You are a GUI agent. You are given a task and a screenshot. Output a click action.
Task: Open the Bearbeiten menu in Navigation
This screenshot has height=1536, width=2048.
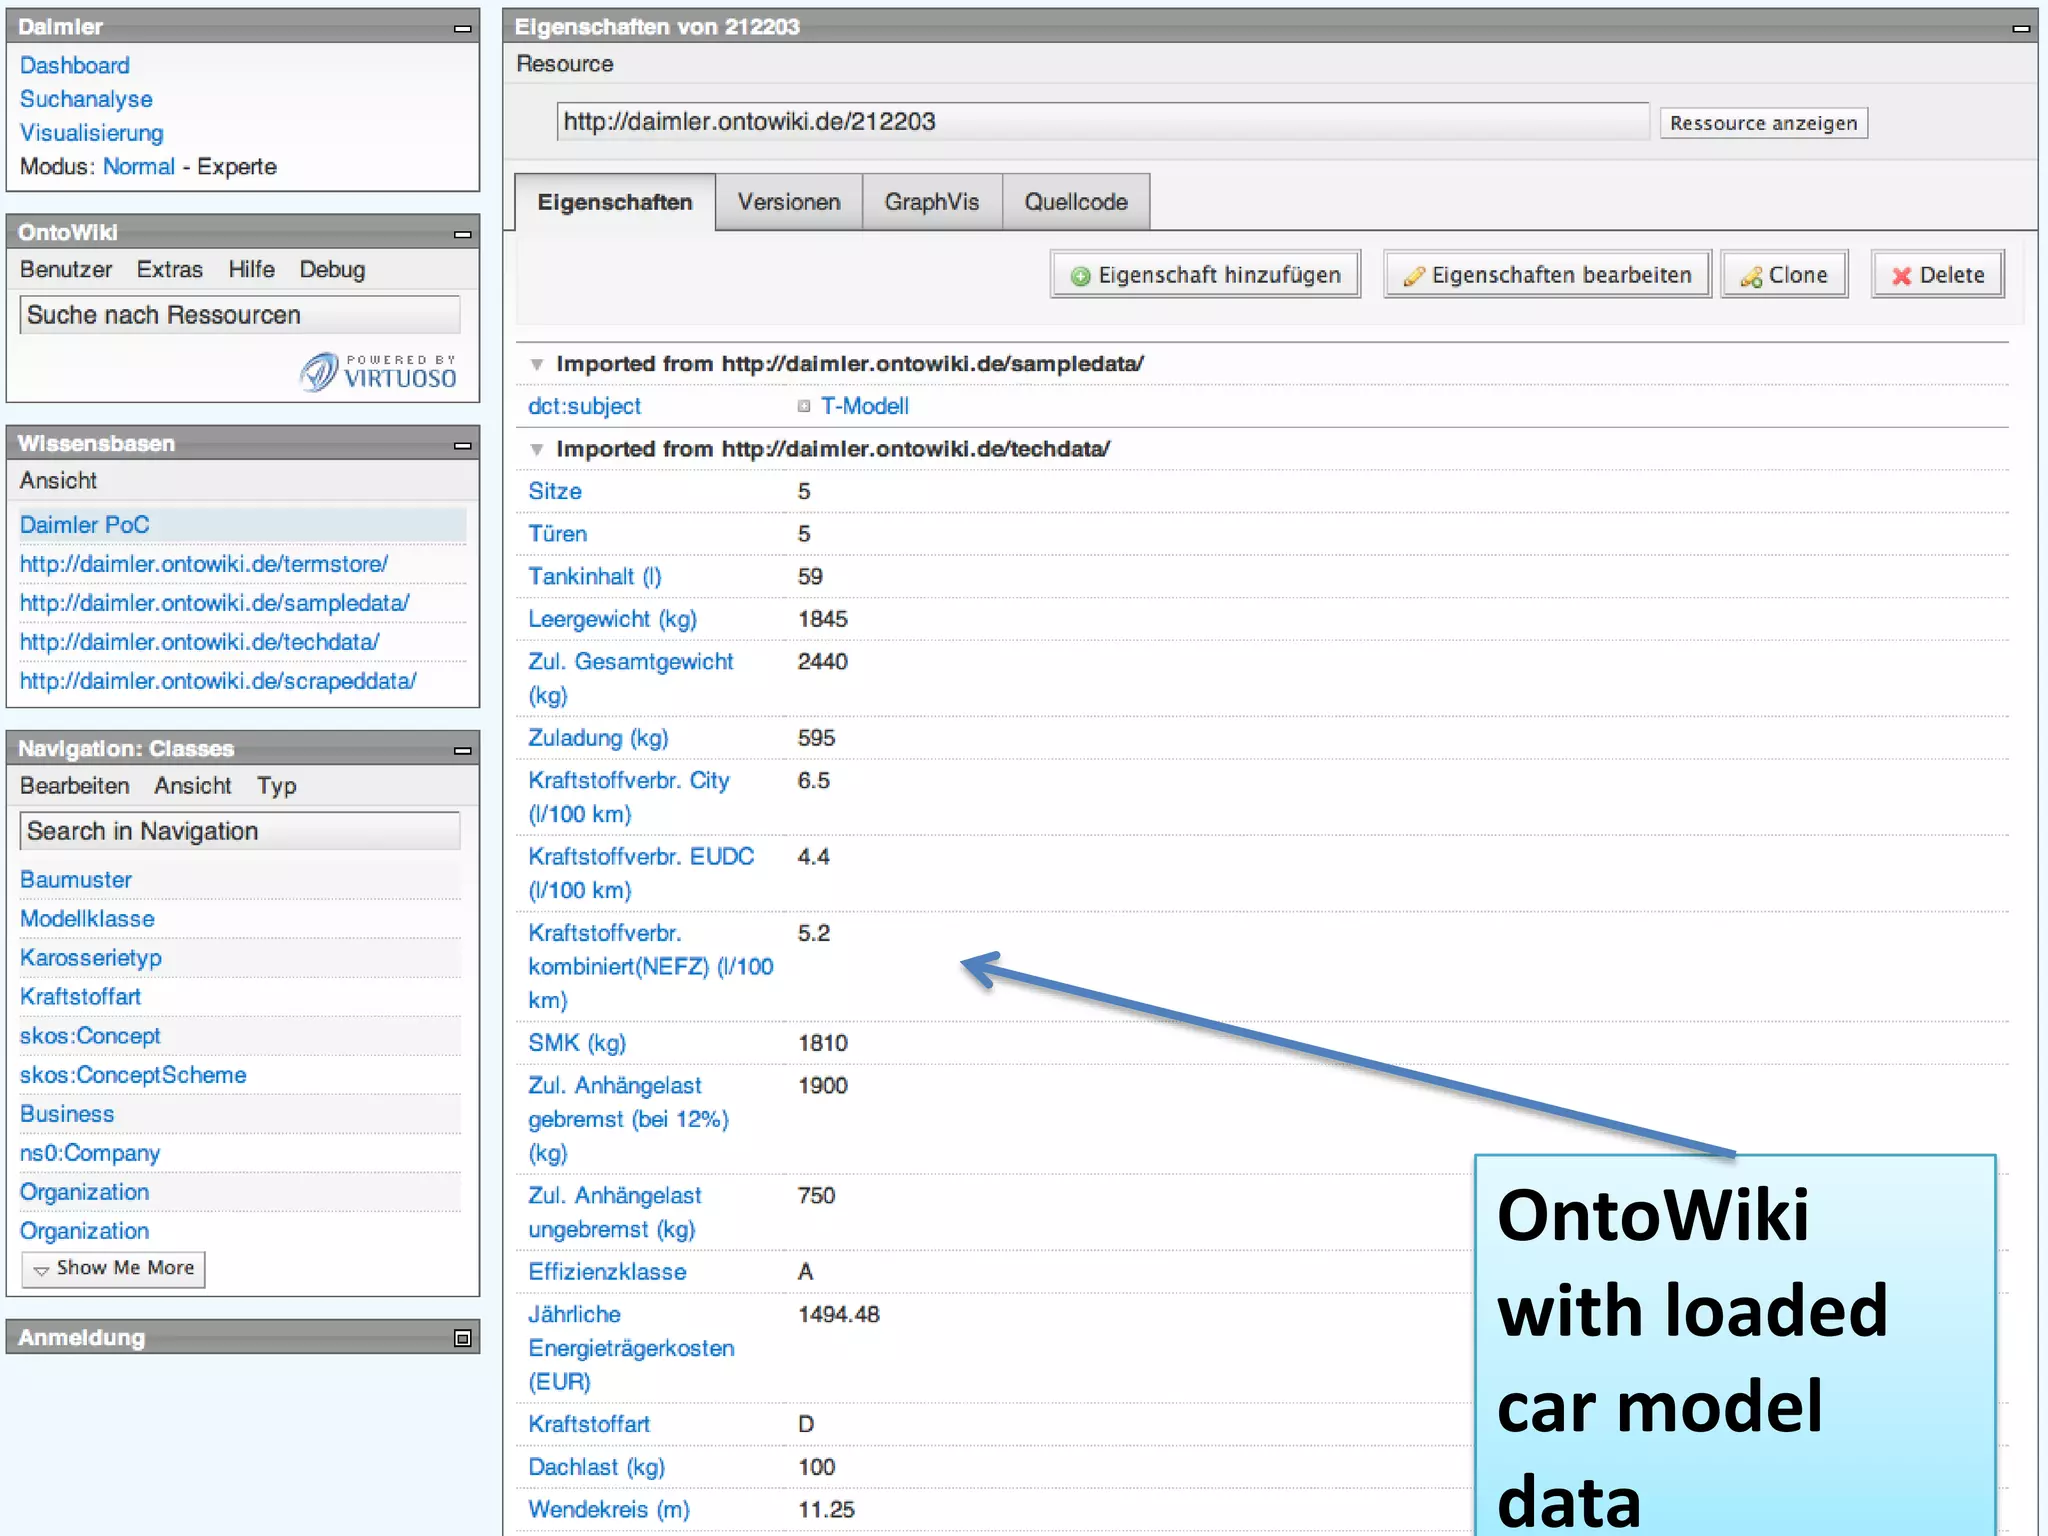click(x=75, y=786)
